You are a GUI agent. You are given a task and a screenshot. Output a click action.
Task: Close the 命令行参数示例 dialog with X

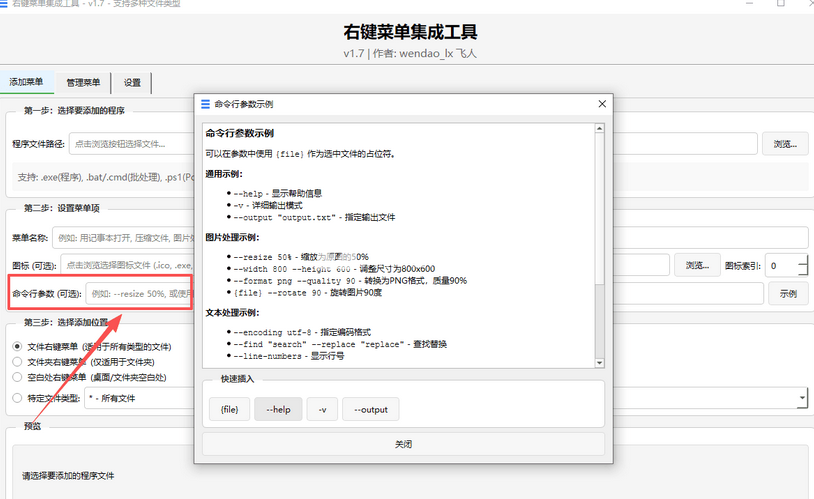coord(601,104)
